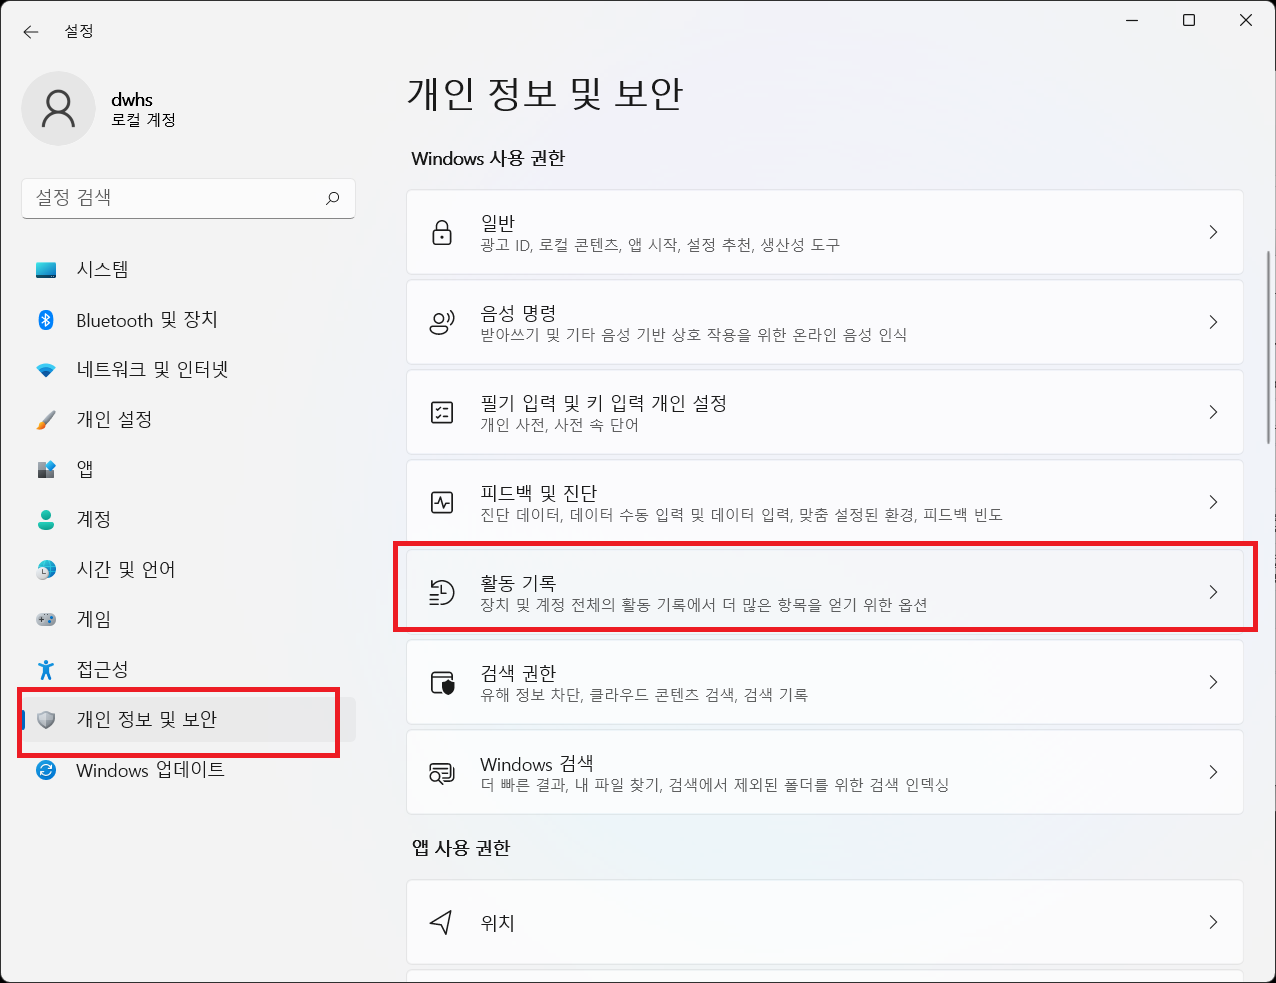Go to 접근성 settings
Viewport: 1276px width, 983px height.
[188, 670]
